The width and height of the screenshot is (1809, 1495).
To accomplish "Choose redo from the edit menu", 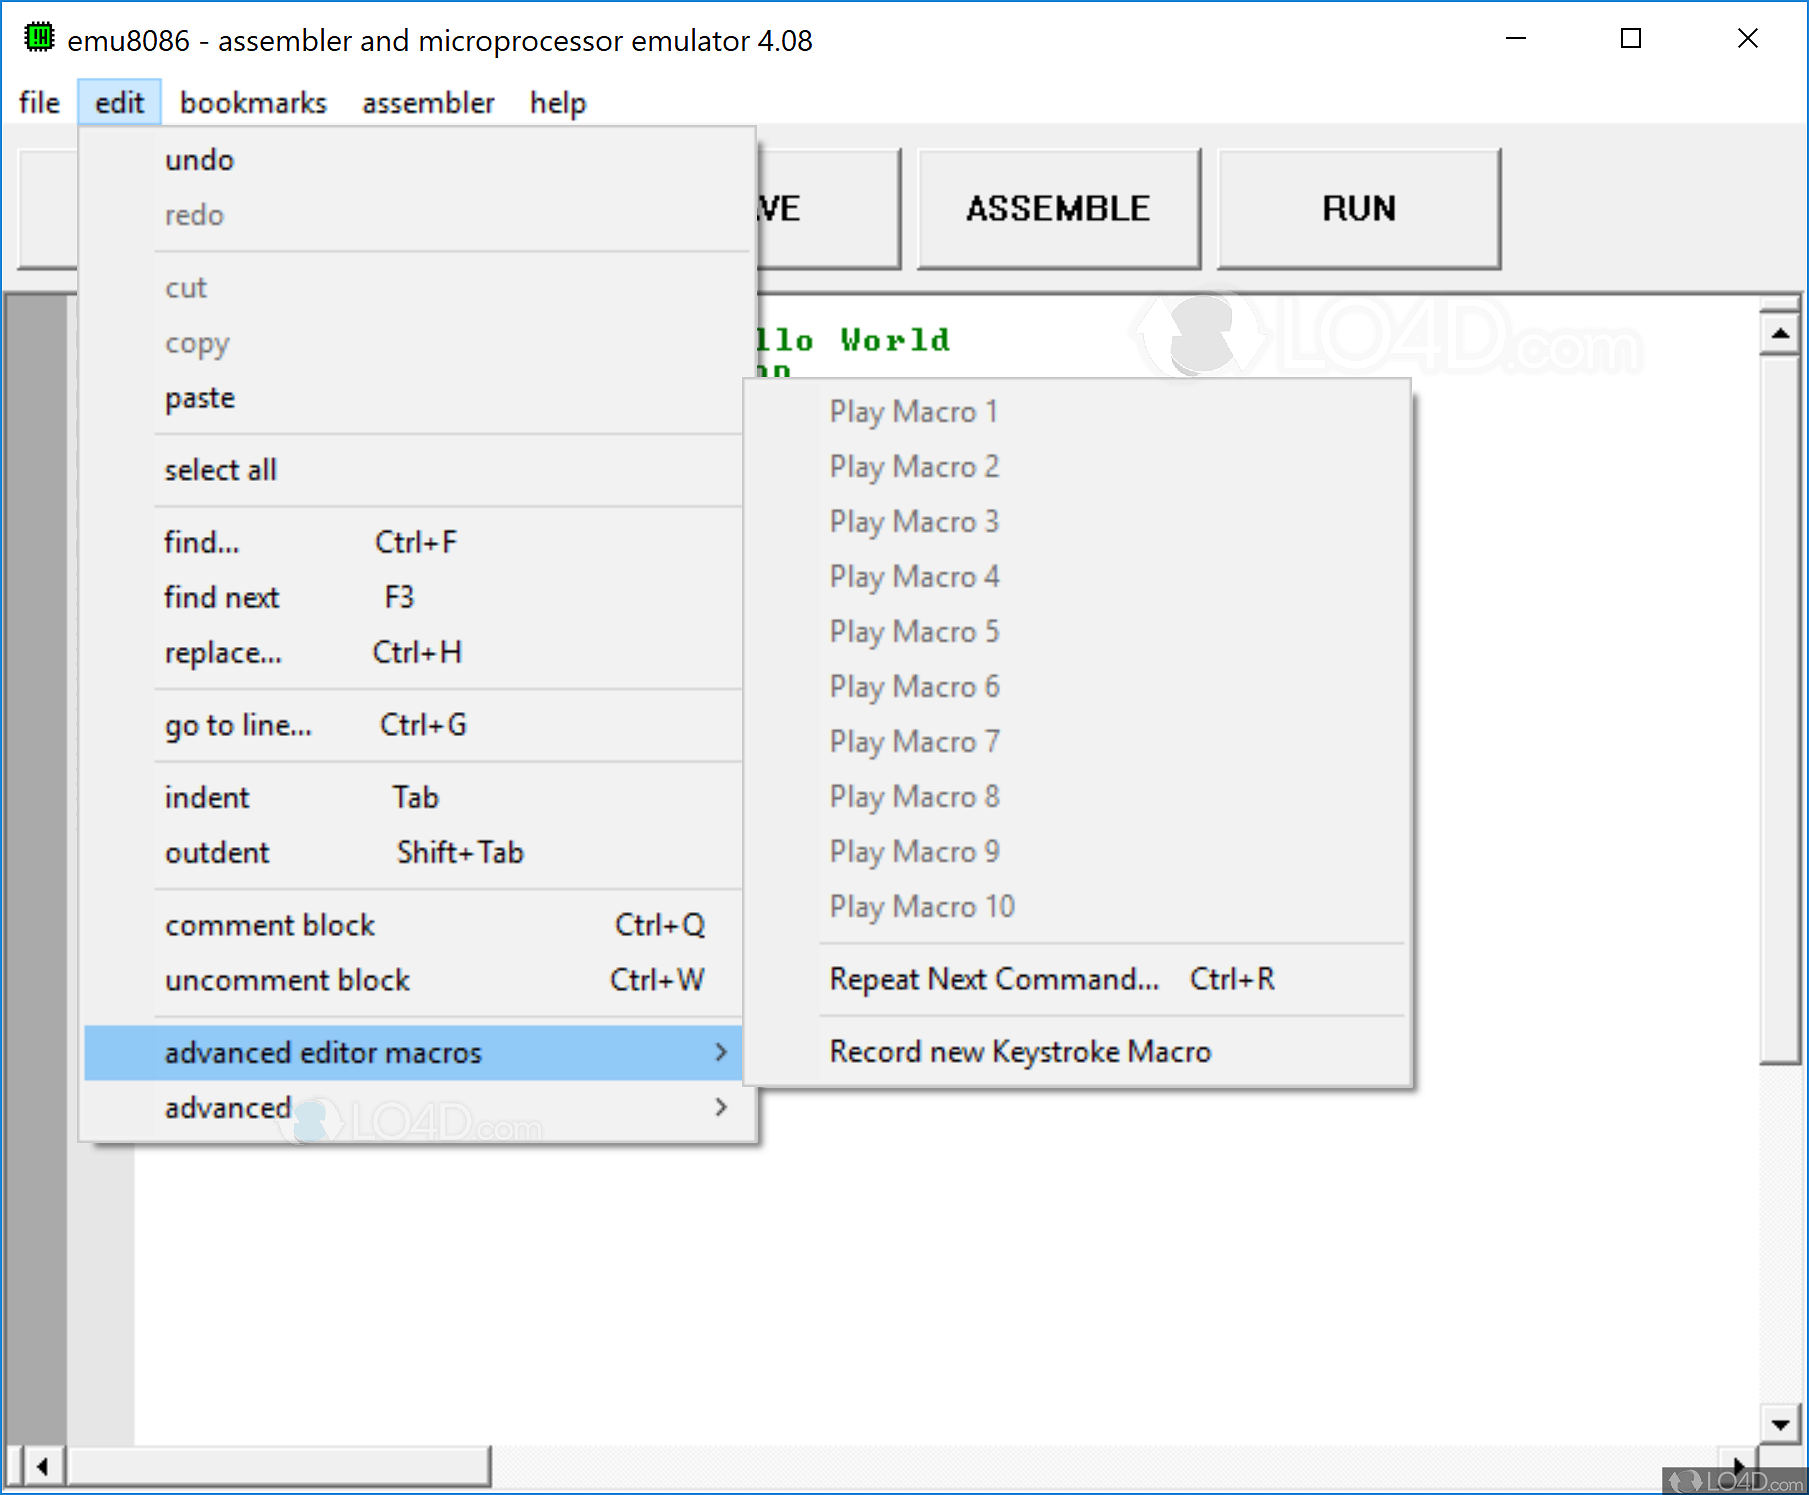I will point(417,215).
